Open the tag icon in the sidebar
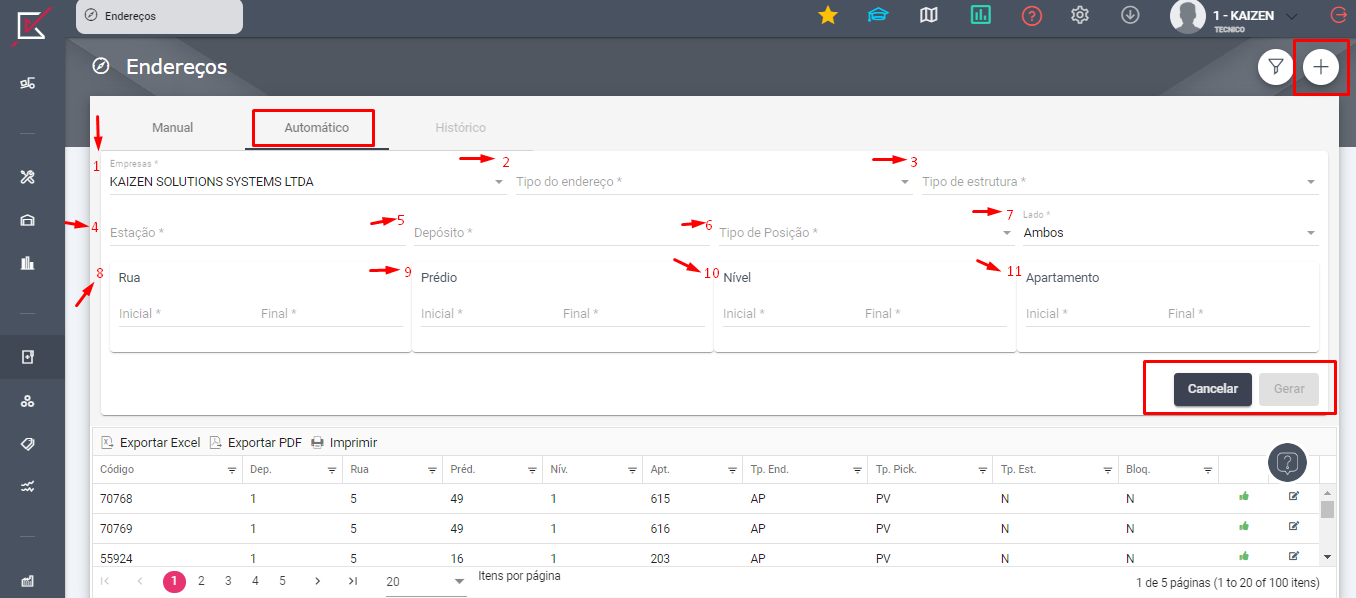Image resolution: width=1356 pixels, height=598 pixels. click(x=28, y=443)
